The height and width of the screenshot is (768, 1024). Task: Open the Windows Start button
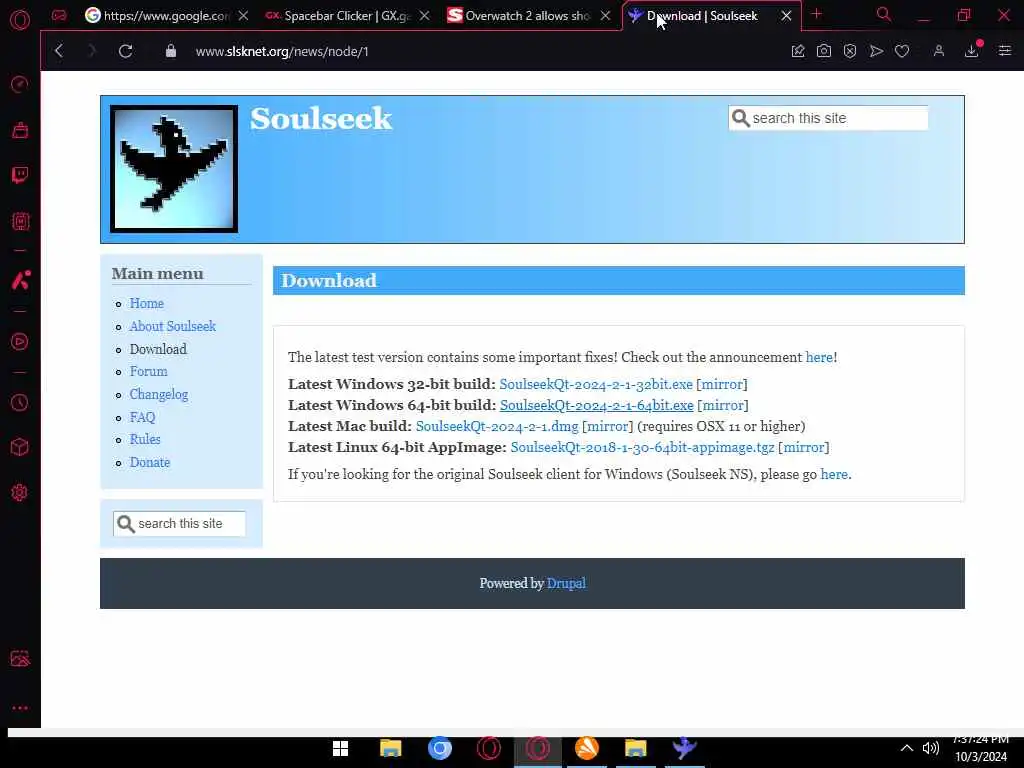pyautogui.click(x=340, y=748)
